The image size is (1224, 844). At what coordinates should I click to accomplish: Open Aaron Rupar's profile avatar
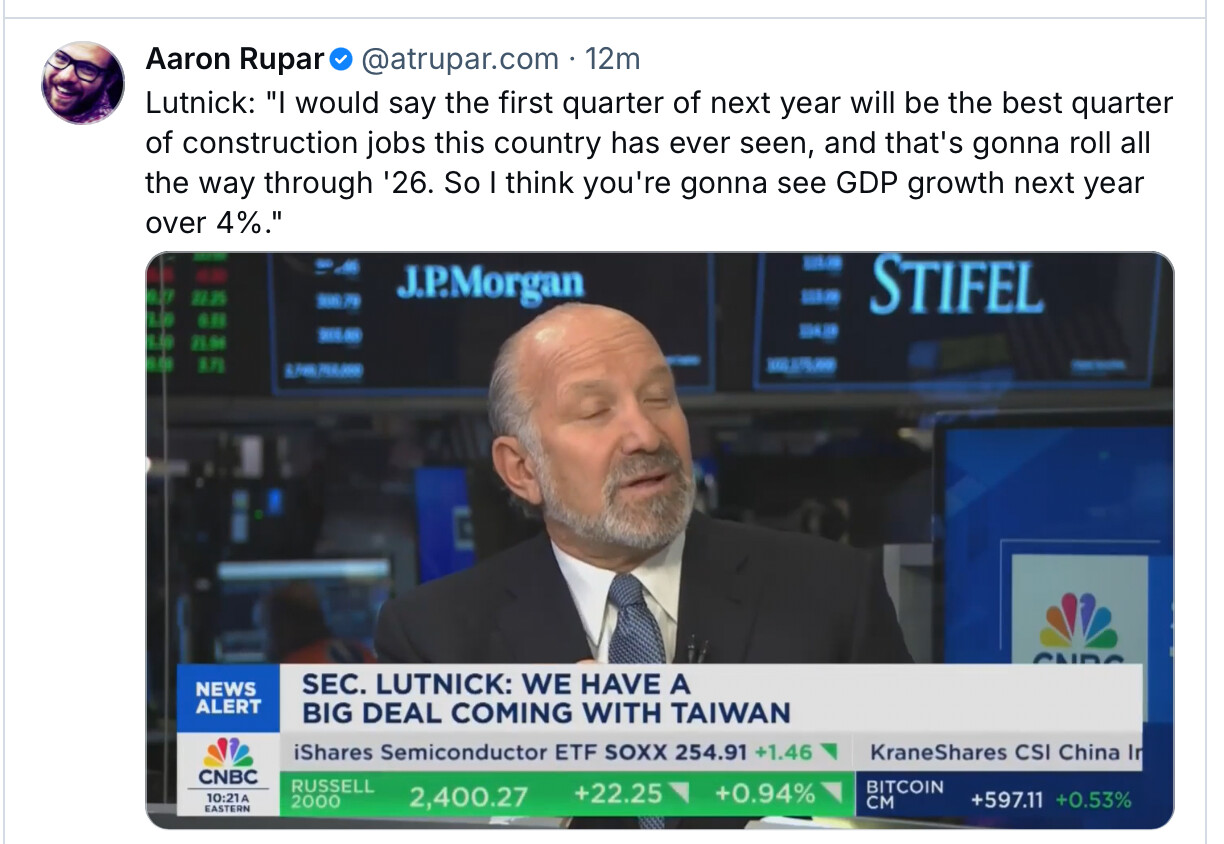[83, 83]
